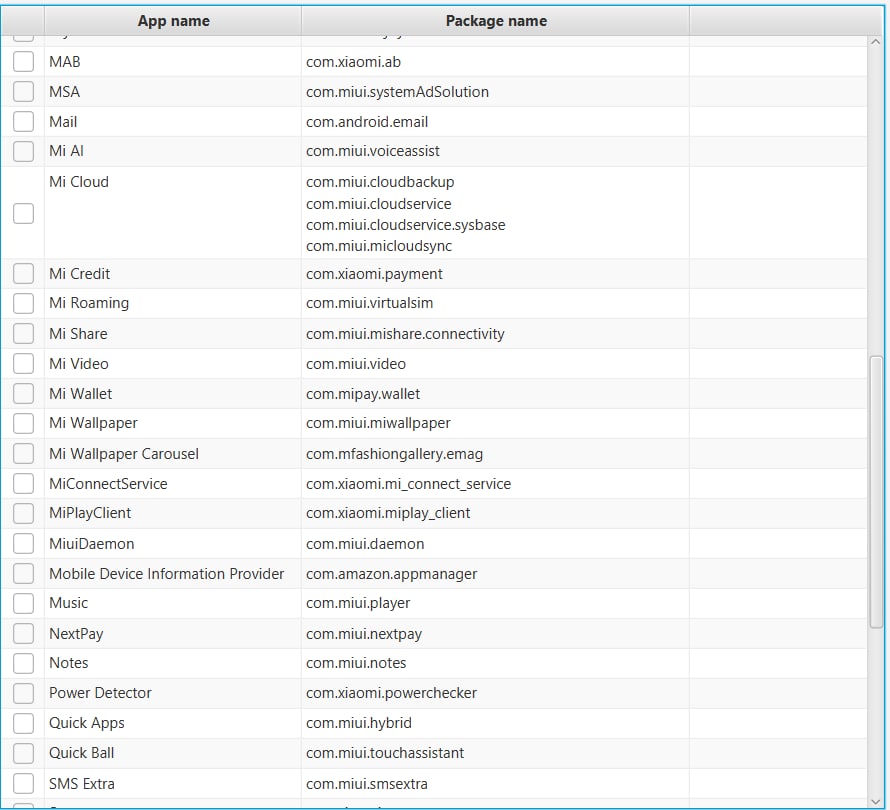Select "com.miui.smsextra" package text
Screen dimensions: 890x810
coord(367,784)
